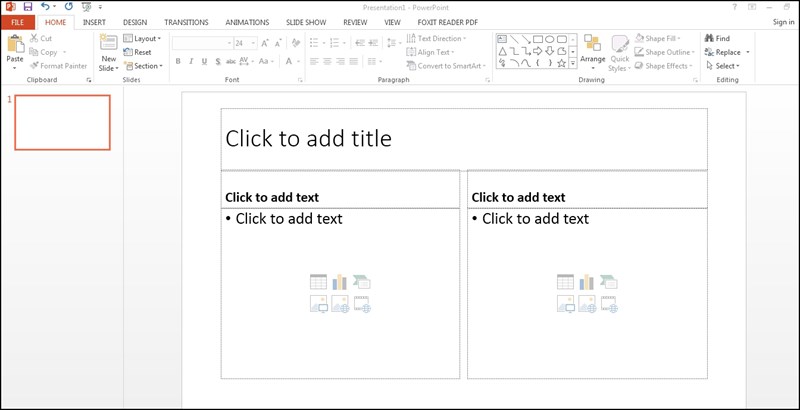This screenshot has width=800, height=410.
Task: Open the TRANSITIONS tab
Action: click(x=186, y=21)
